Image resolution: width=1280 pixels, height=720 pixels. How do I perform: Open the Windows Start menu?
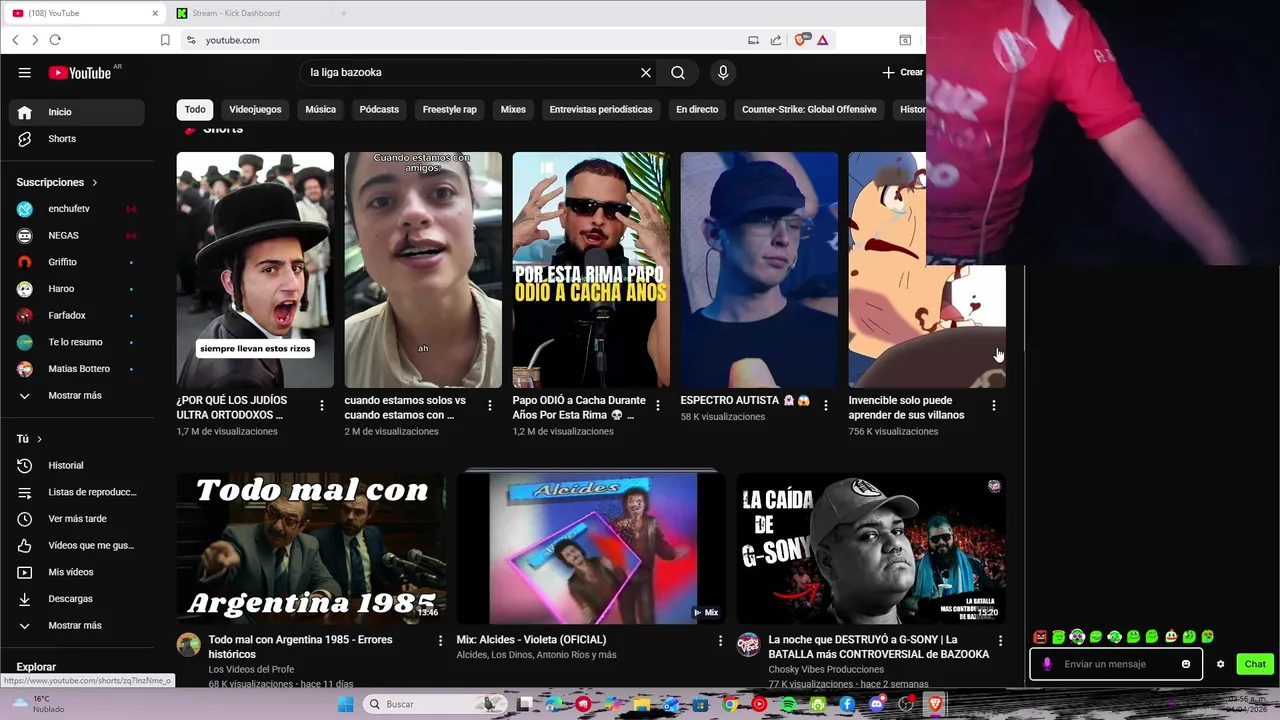point(346,704)
